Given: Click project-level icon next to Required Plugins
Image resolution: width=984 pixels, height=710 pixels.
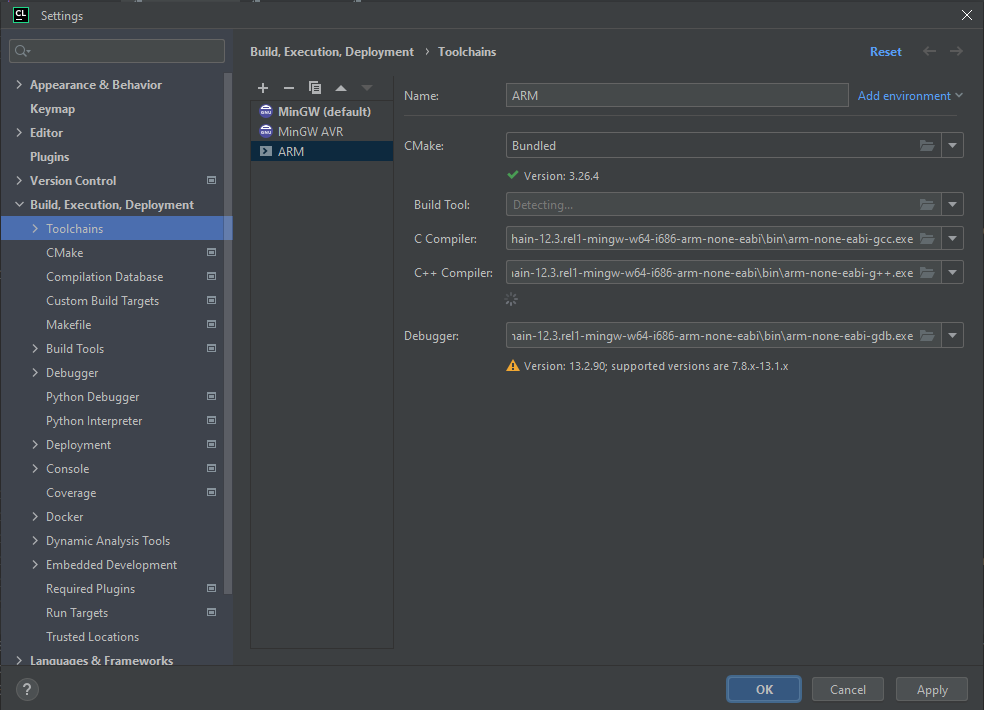Looking at the screenshot, I should 211,588.
